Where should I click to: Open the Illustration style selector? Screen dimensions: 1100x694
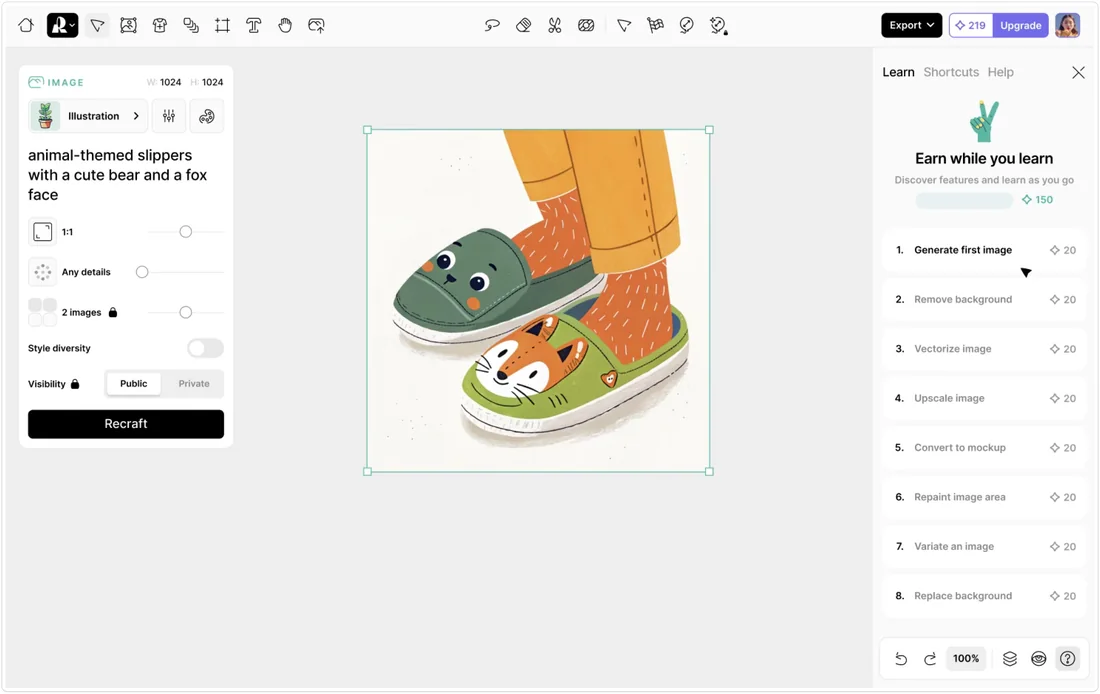pos(88,116)
